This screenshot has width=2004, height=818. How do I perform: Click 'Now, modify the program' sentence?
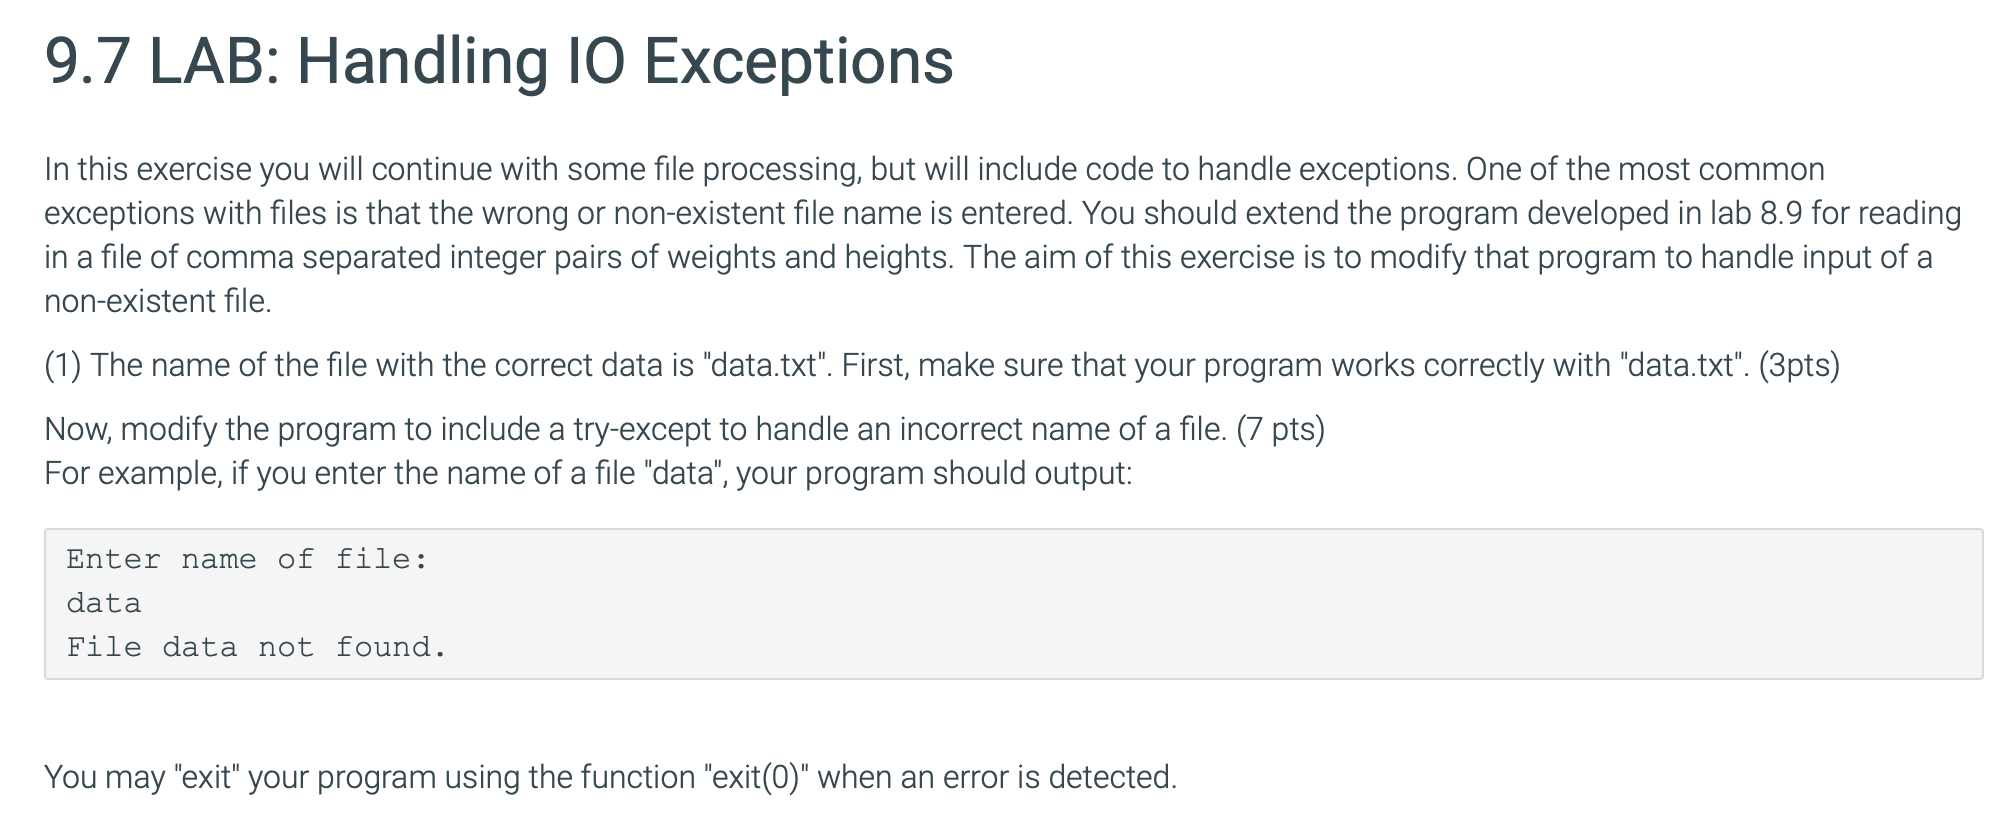click(x=684, y=429)
